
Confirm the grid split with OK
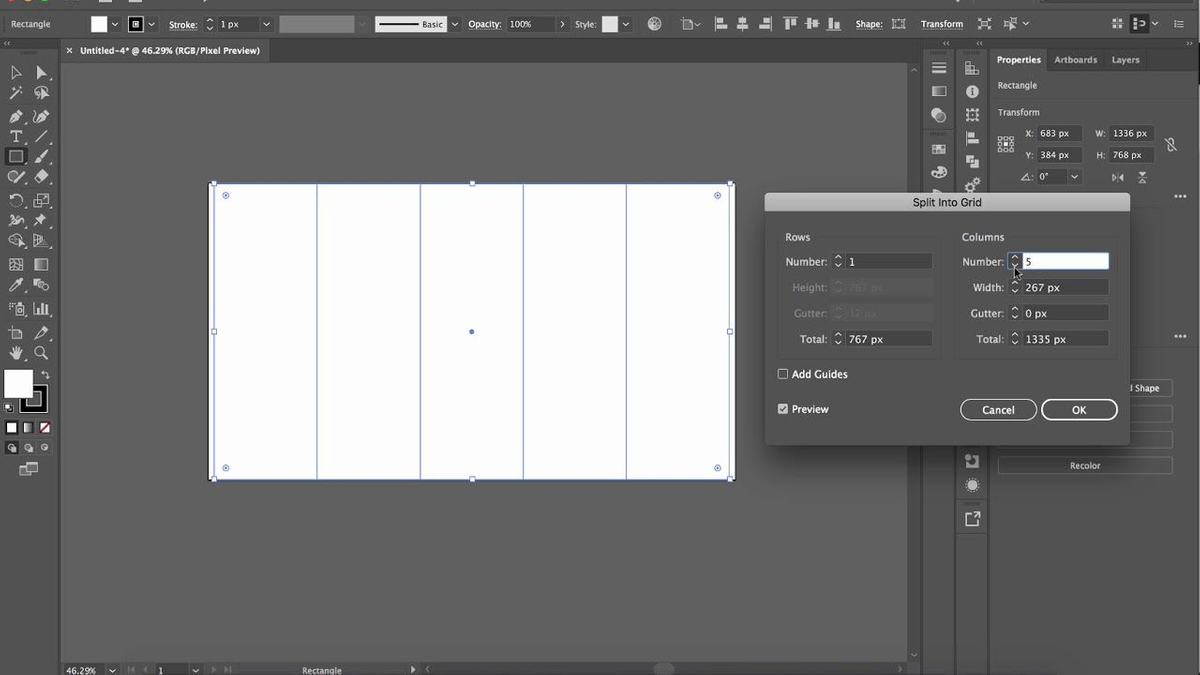pyautogui.click(x=1078, y=410)
